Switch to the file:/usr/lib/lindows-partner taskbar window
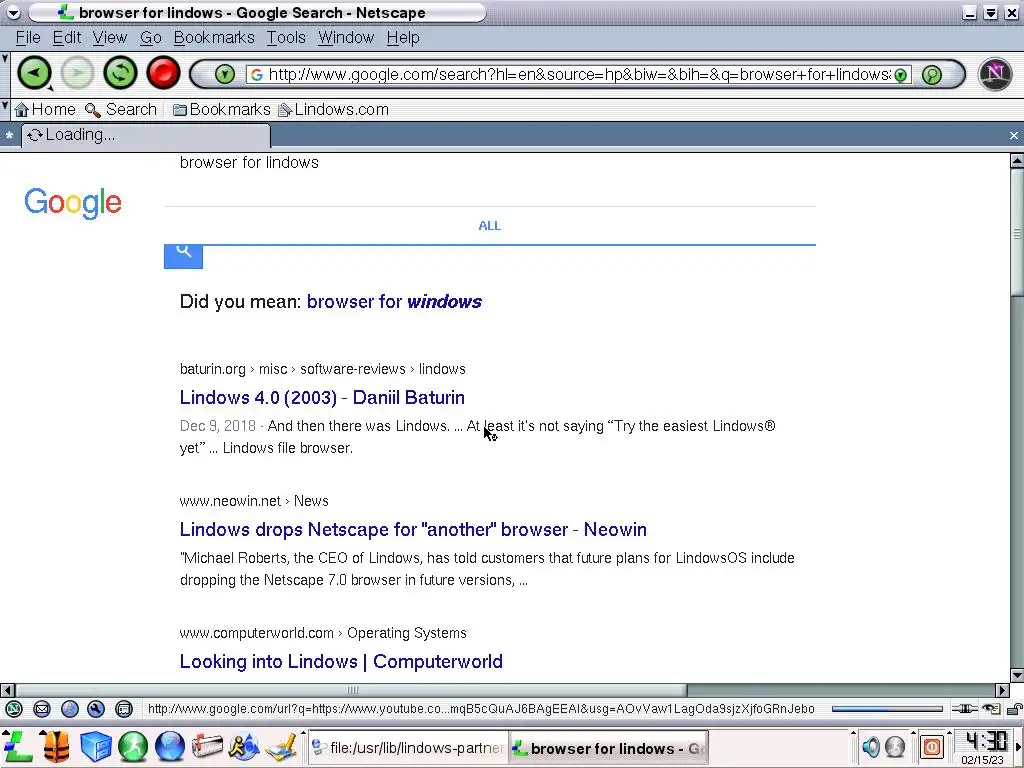 tap(408, 748)
